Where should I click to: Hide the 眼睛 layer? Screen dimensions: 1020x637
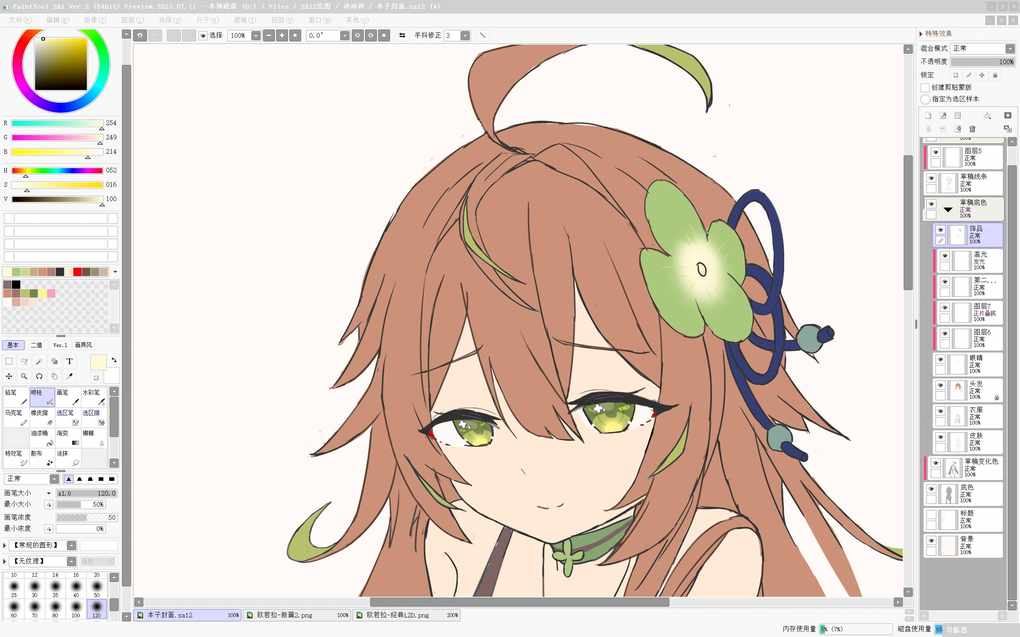click(x=941, y=359)
